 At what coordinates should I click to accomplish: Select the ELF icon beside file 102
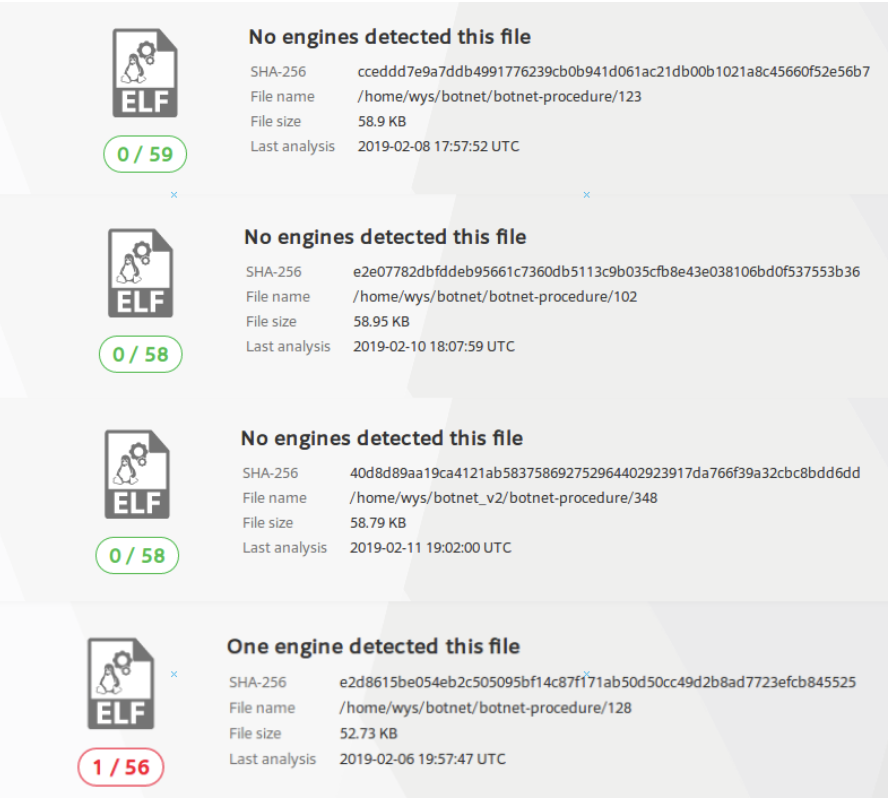pyautogui.click(x=141, y=273)
